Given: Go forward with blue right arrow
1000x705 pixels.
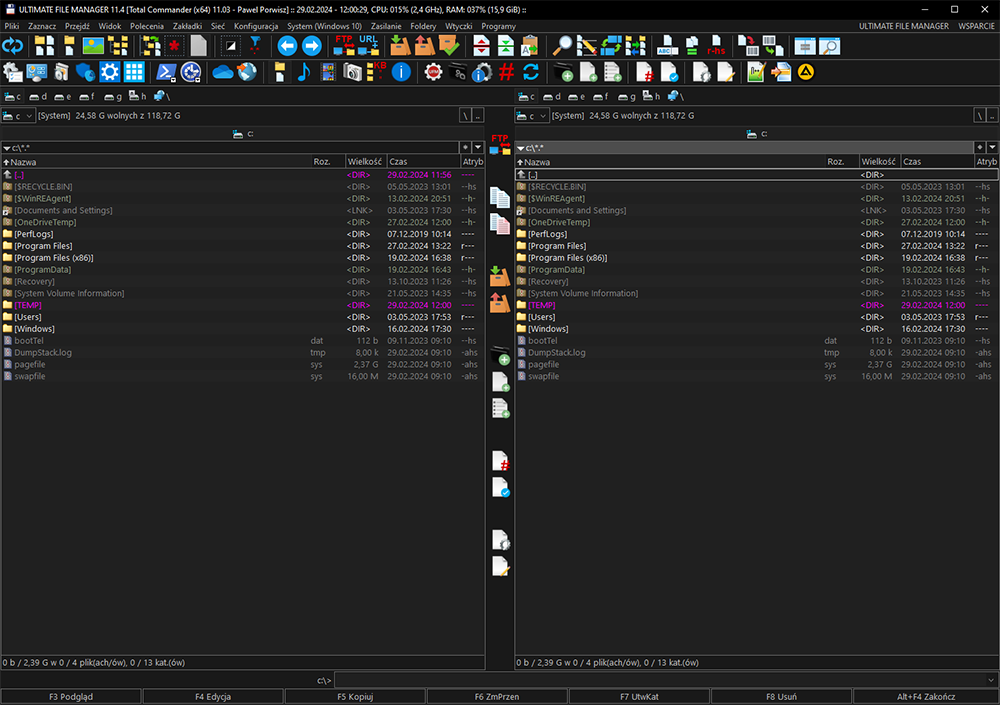Looking at the screenshot, I should point(312,46).
